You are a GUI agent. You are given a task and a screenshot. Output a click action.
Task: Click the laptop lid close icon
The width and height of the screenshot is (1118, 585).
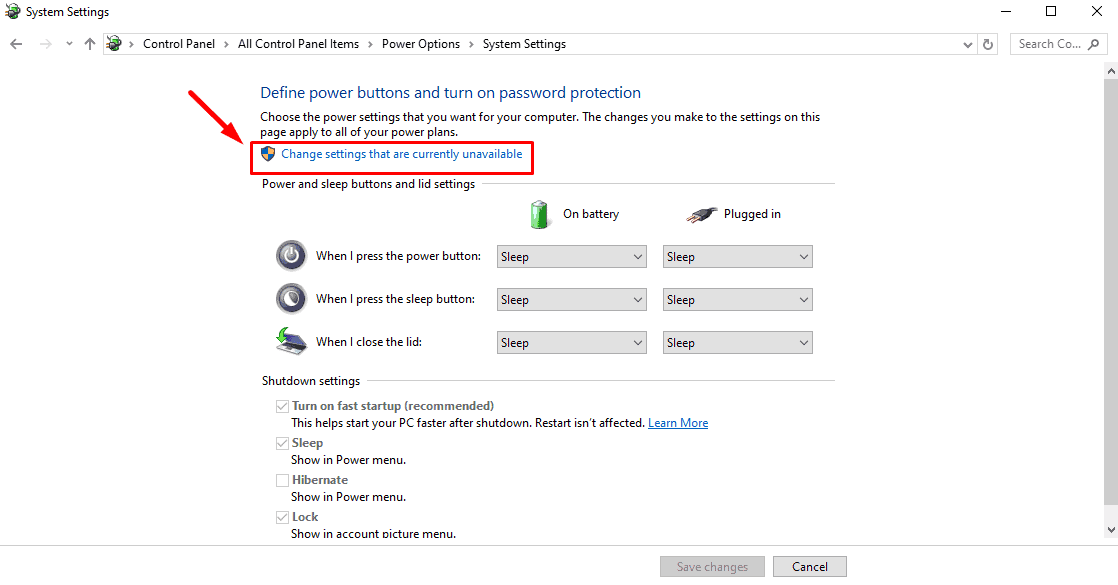291,342
